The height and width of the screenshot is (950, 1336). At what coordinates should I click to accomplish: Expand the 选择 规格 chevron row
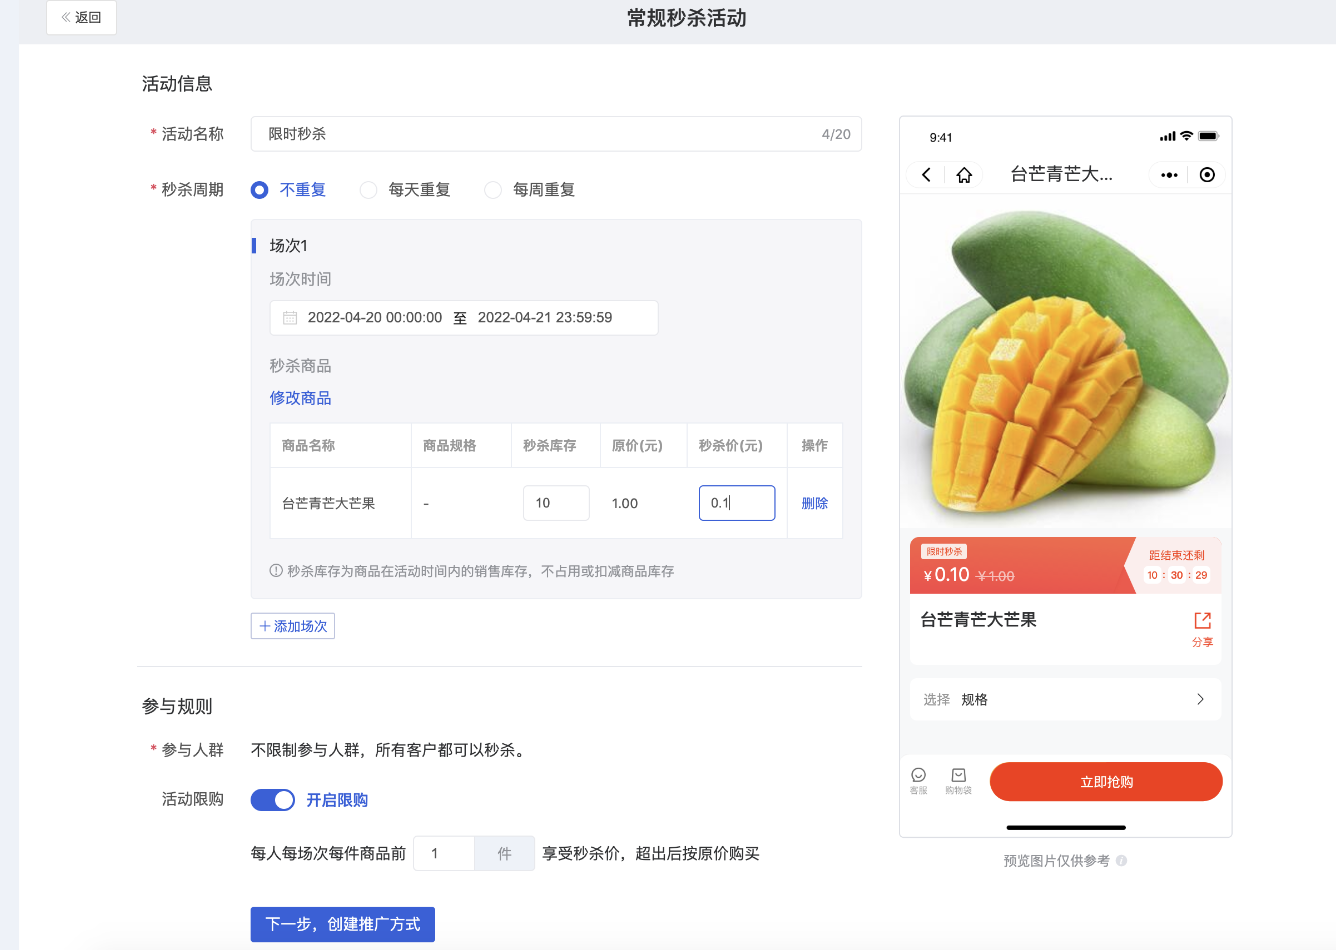tap(1066, 700)
